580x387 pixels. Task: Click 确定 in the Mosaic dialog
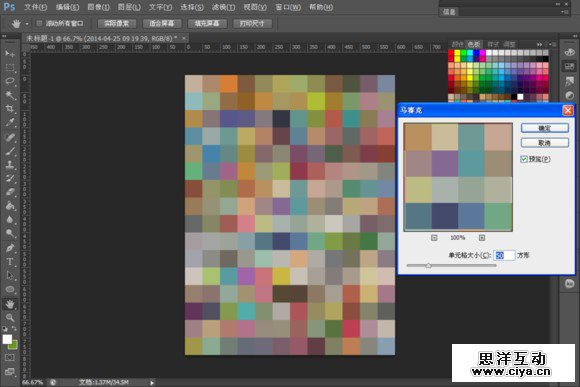[x=544, y=128]
